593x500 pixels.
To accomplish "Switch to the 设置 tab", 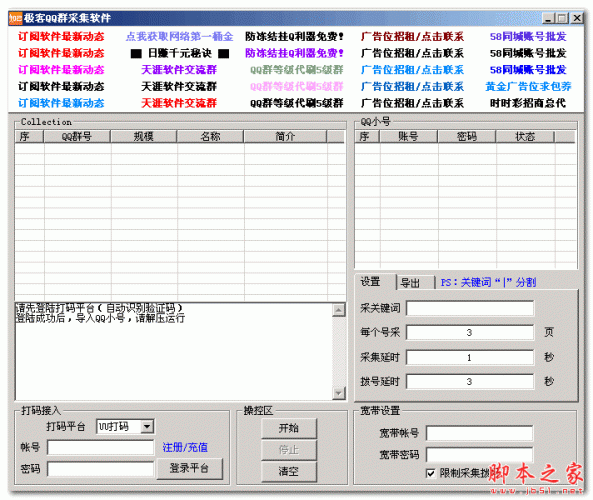I will (x=375, y=282).
